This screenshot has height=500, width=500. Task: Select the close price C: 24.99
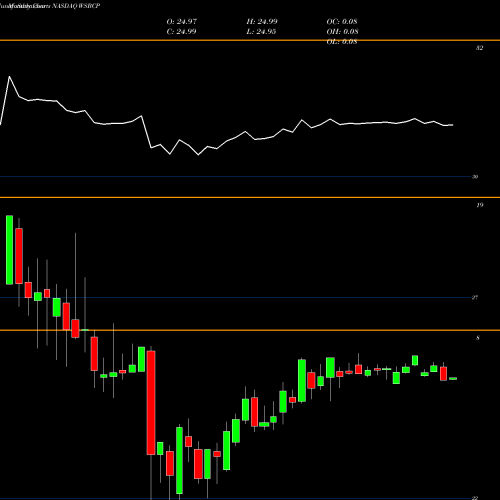pos(181,32)
